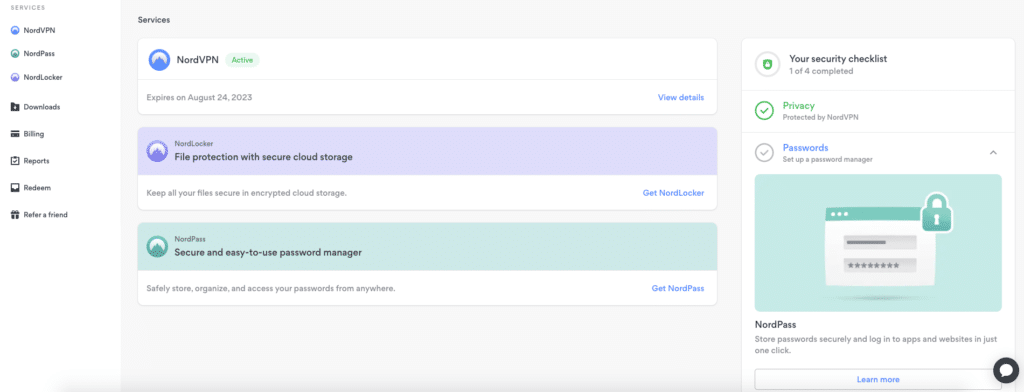The width and height of the screenshot is (1024, 392).
Task: Click the Privacy checklist heading
Action: pyautogui.click(x=798, y=105)
